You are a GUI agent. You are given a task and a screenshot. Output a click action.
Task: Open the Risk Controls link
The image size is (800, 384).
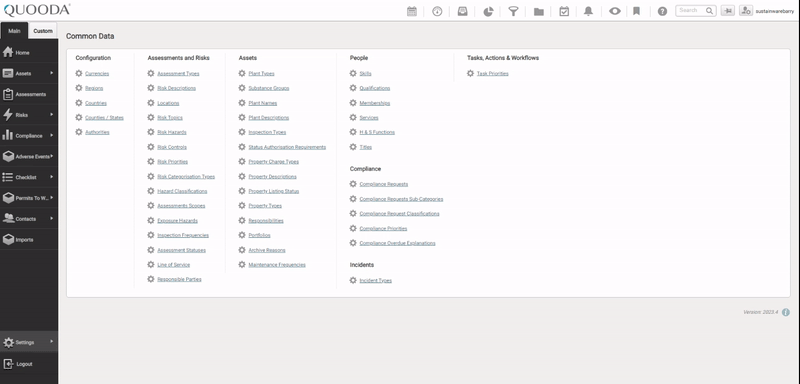(172, 147)
